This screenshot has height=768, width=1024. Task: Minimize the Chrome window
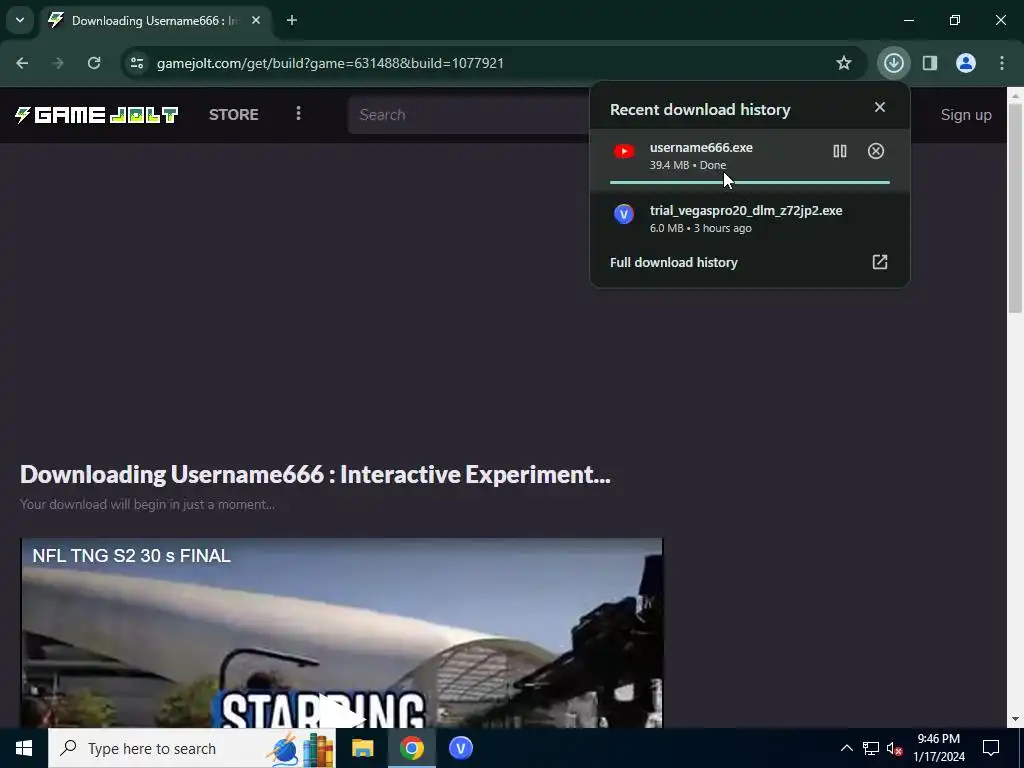(908, 21)
